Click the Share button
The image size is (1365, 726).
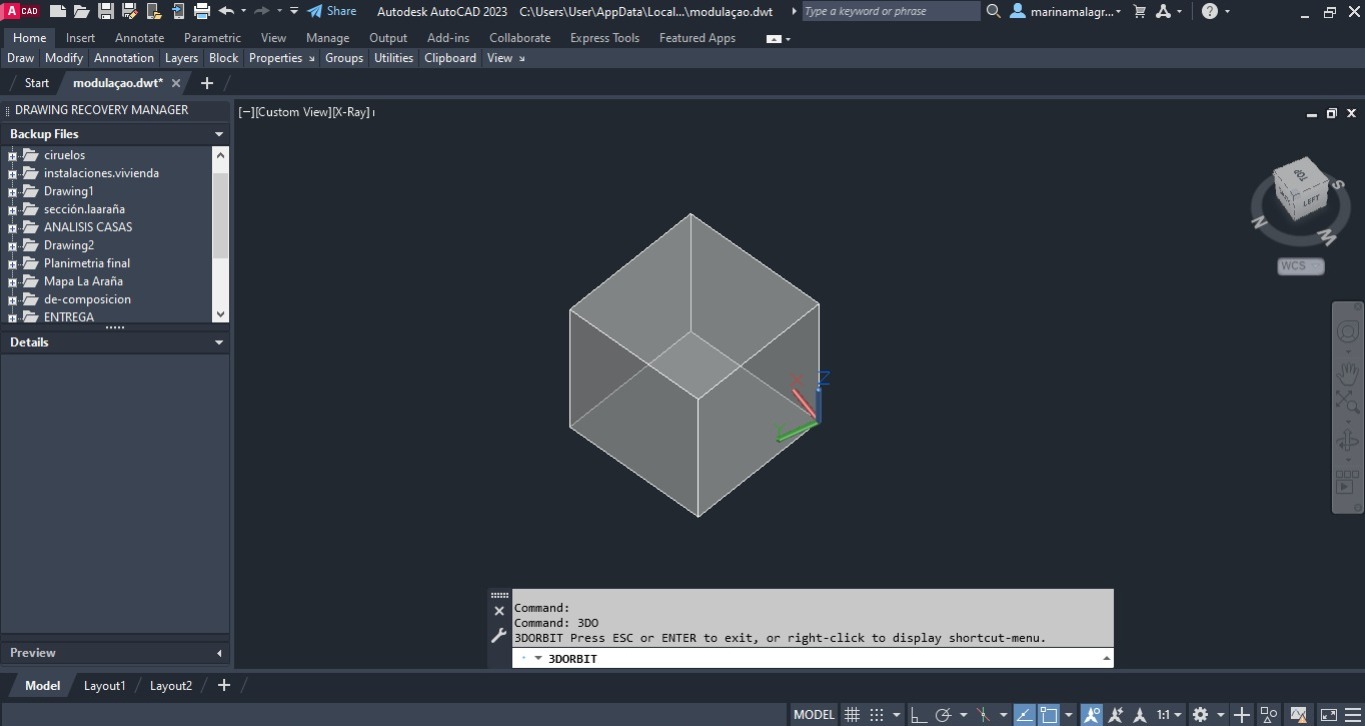pyautogui.click(x=331, y=11)
